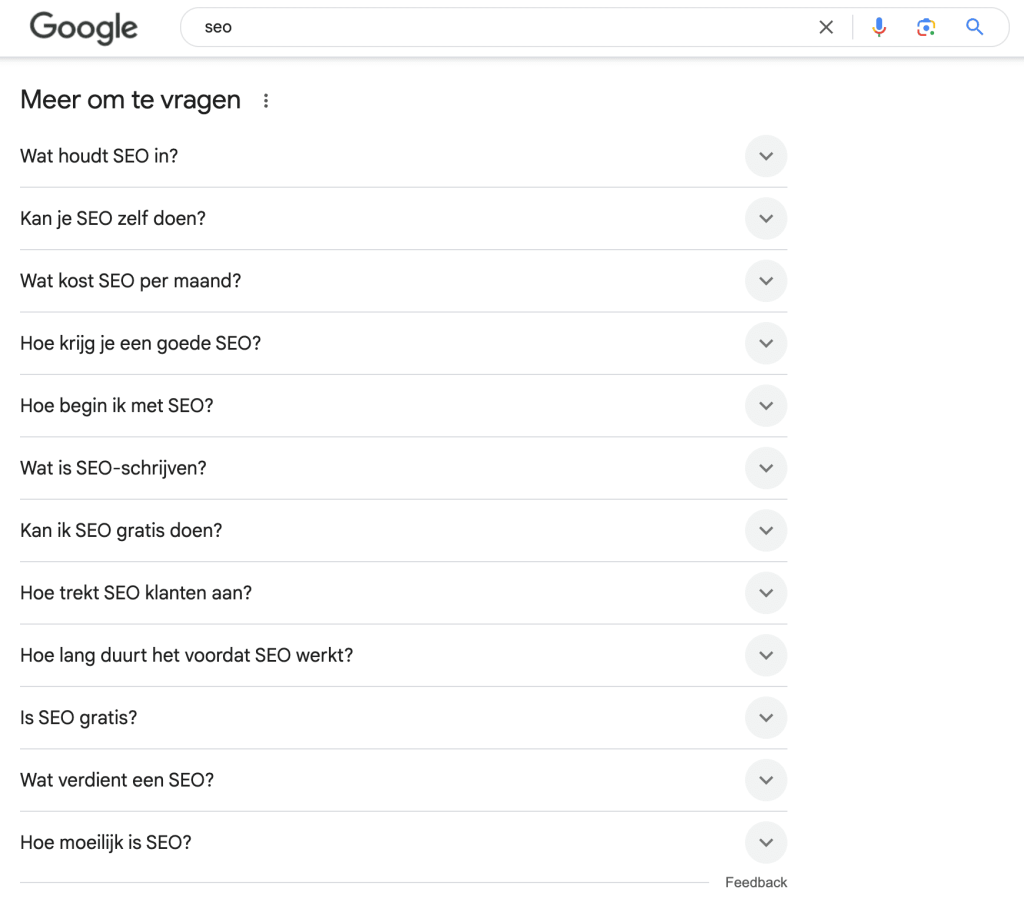Viewport: 1024px width, 909px height.
Task: Expand 'Hoe trekt SEO klanten aan?'
Action: (765, 593)
